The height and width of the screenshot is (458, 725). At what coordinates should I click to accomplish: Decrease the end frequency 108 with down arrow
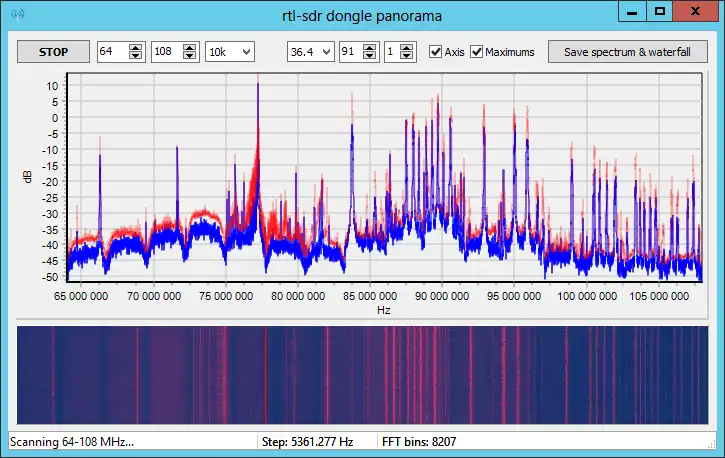pos(190,56)
